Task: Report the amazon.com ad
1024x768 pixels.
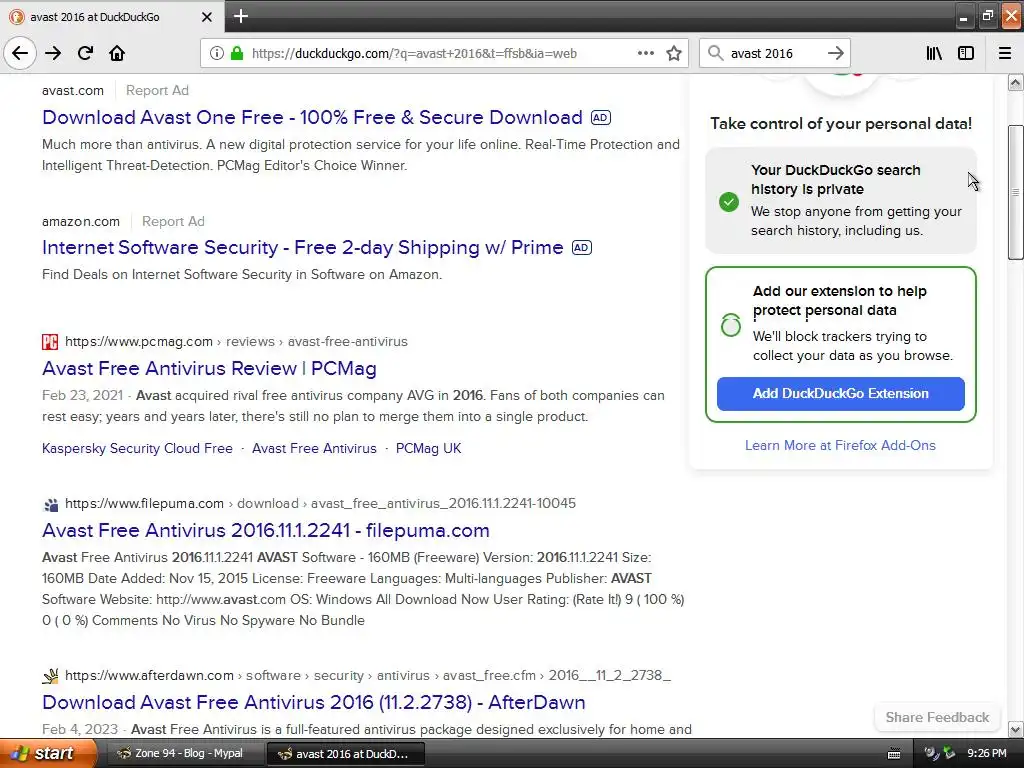Action: point(173,221)
